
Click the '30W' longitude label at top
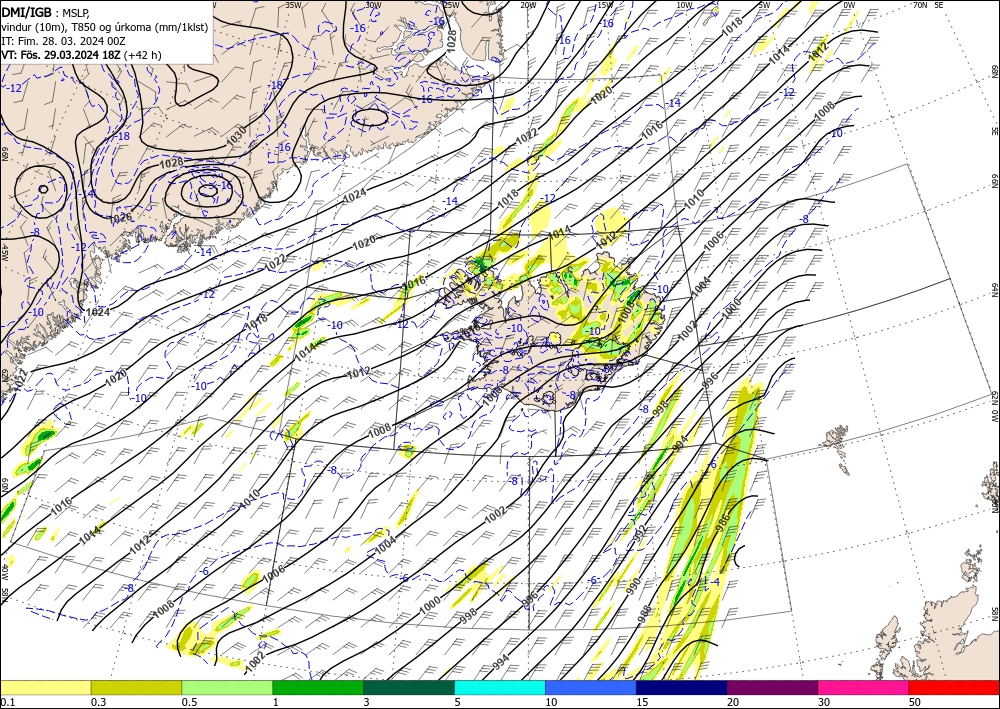(373, 5)
